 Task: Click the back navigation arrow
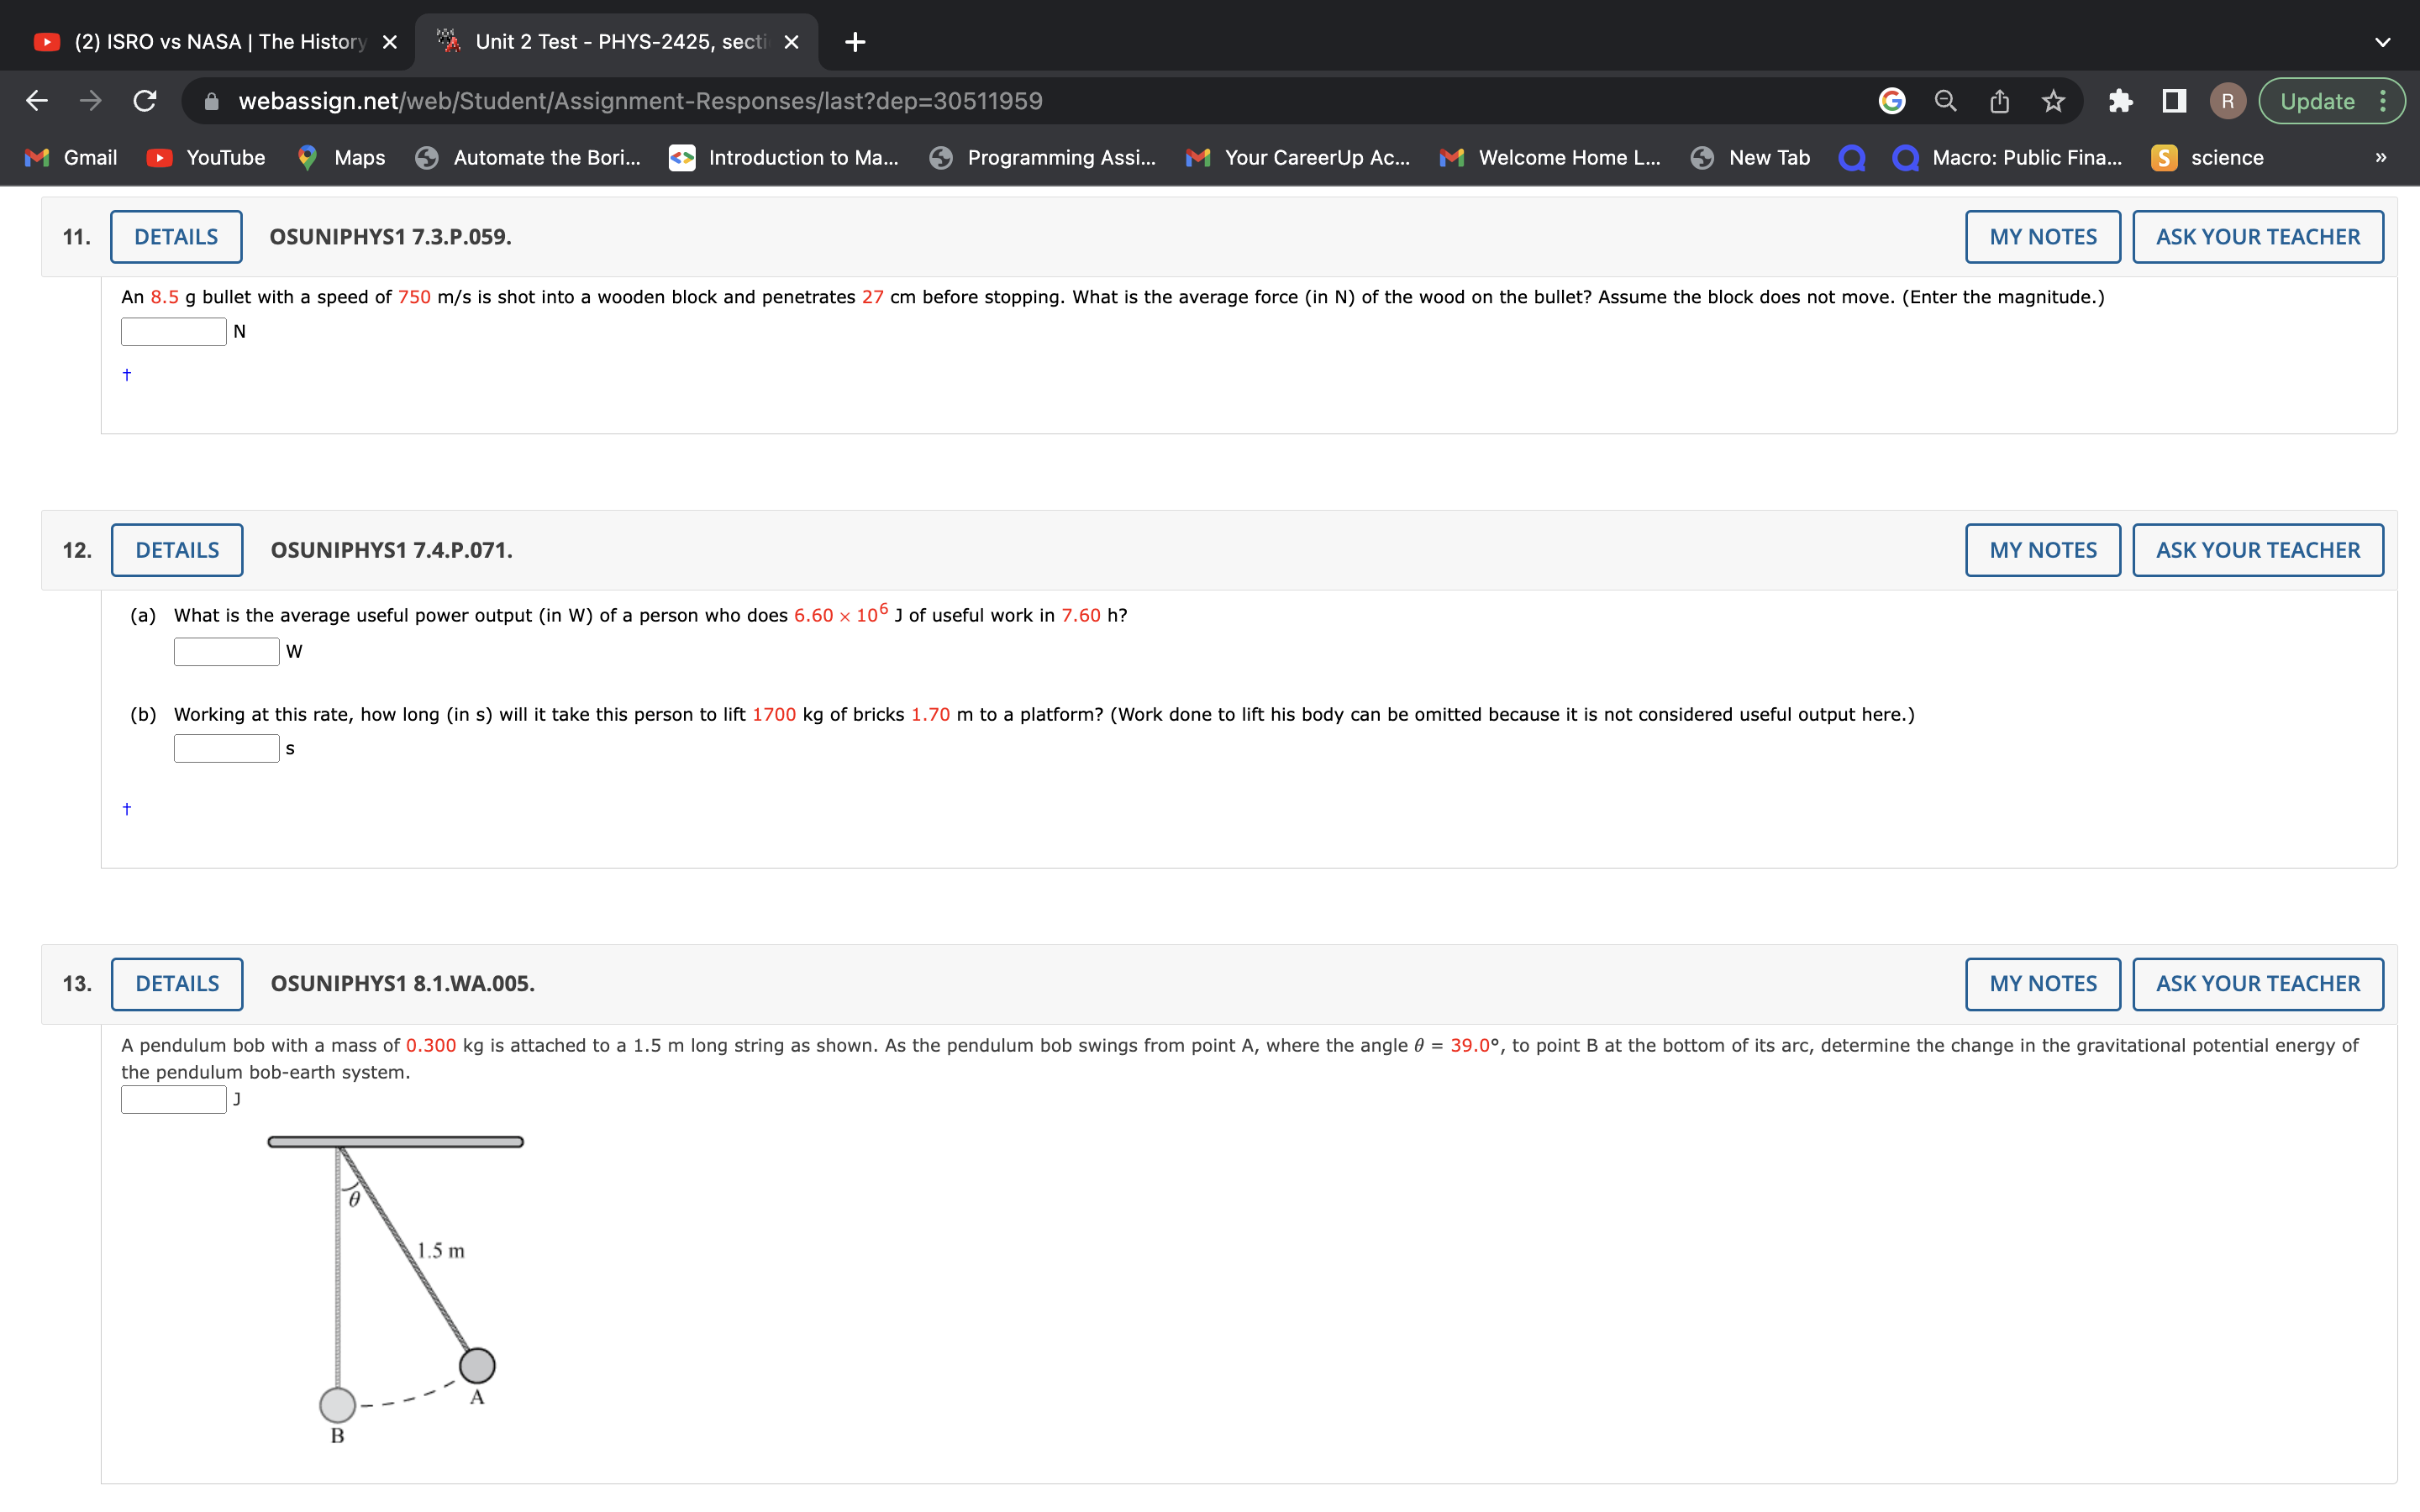[x=37, y=101]
